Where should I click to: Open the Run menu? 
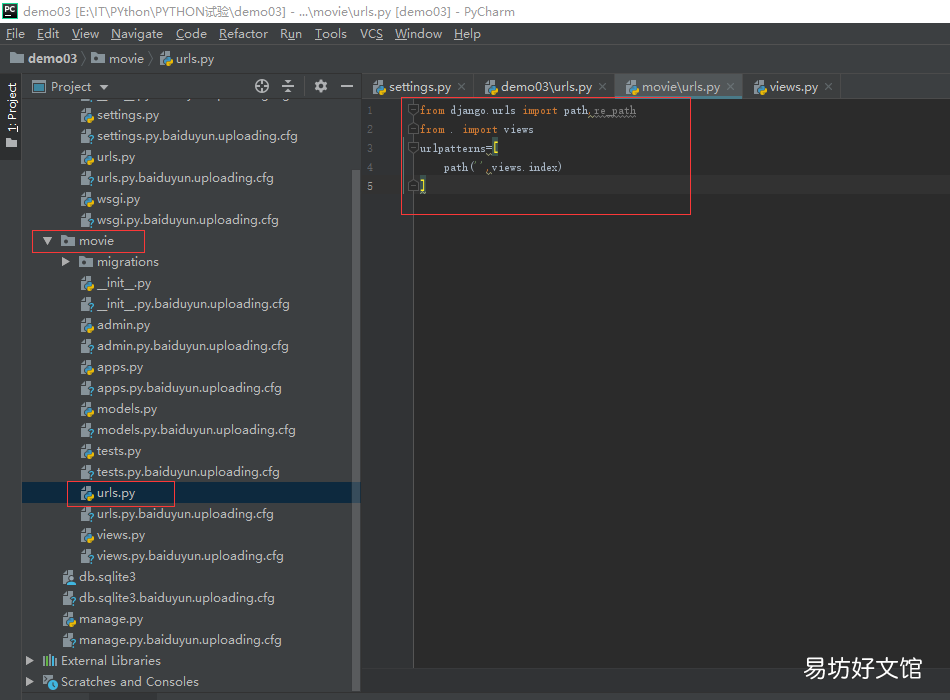click(291, 34)
